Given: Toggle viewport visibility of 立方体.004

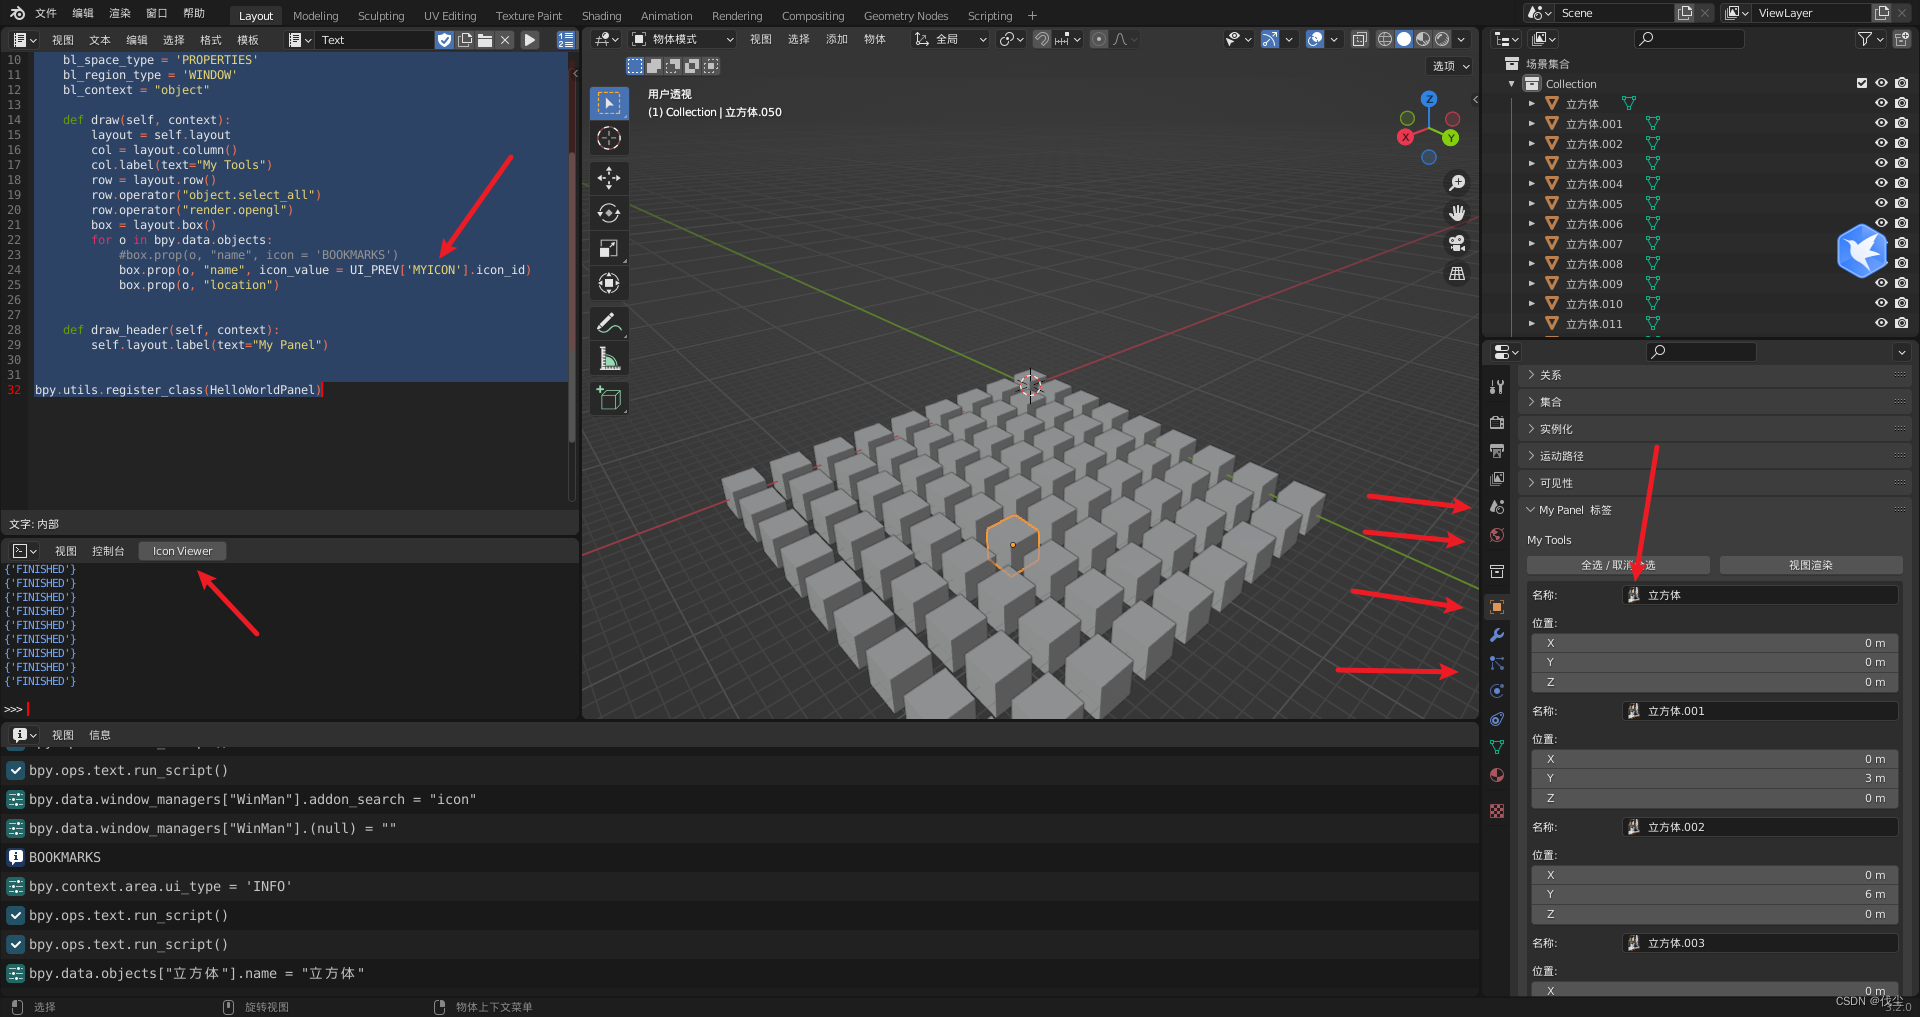Looking at the screenshot, I should pos(1881,183).
